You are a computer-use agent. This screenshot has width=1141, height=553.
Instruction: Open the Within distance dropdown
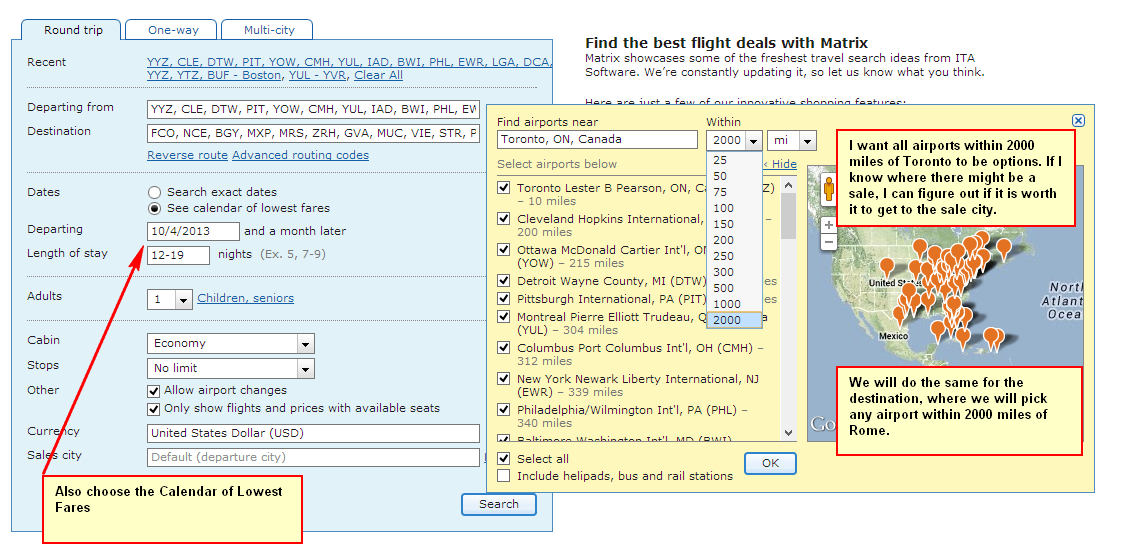[x=734, y=140]
